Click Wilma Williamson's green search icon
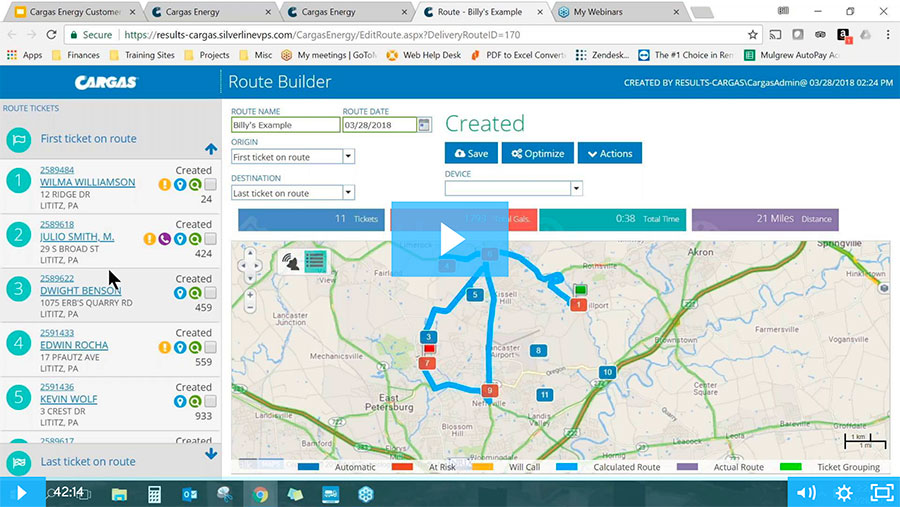Image resolution: width=900 pixels, height=507 pixels. click(x=195, y=185)
